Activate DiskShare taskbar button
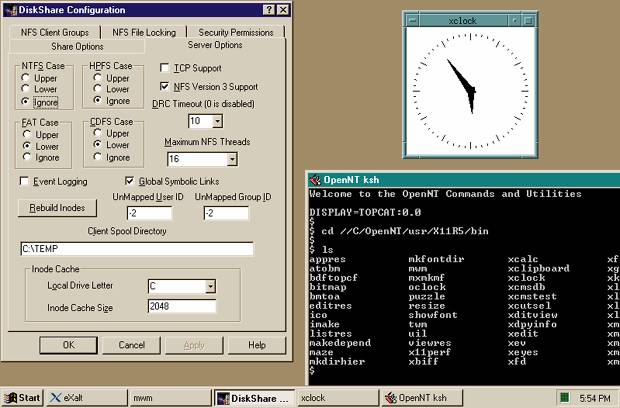This screenshot has width=620, height=408. (254, 398)
